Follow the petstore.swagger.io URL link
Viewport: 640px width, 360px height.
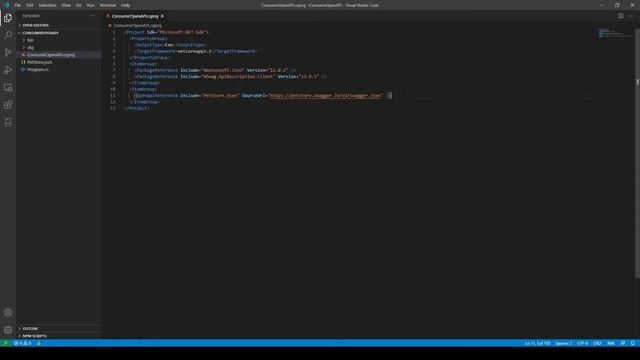325,96
